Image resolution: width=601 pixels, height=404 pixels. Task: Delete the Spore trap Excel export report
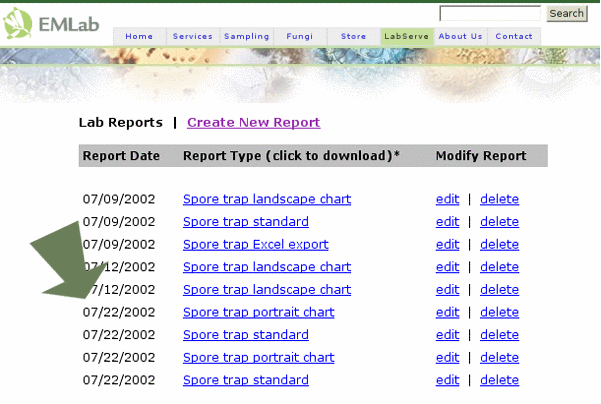point(499,245)
